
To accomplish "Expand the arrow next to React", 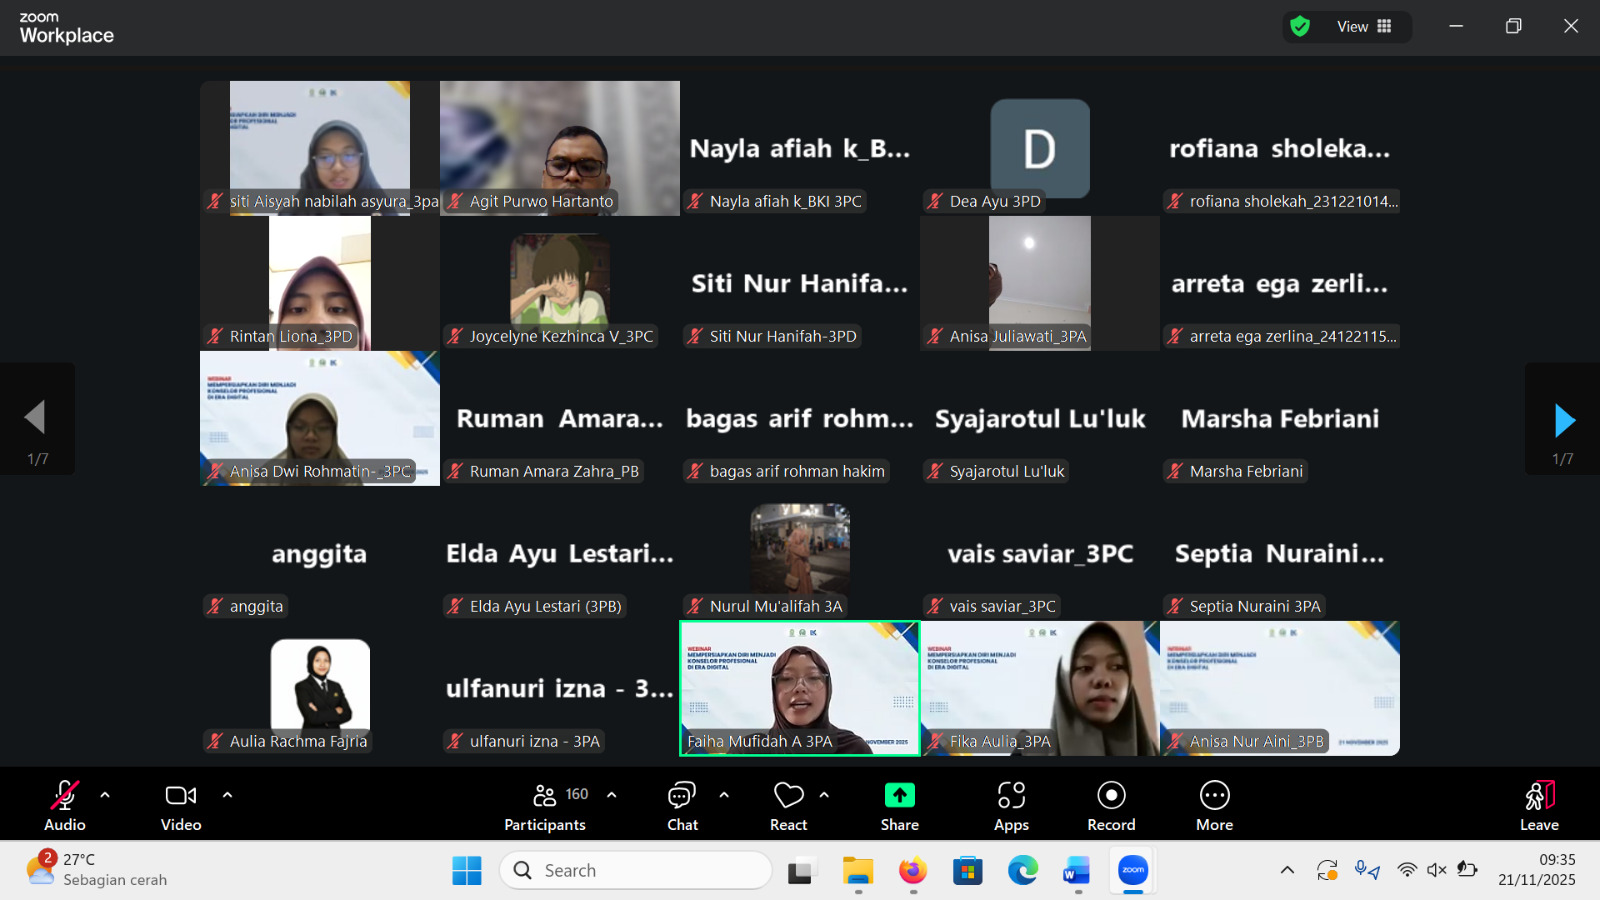I will [x=824, y=795].
